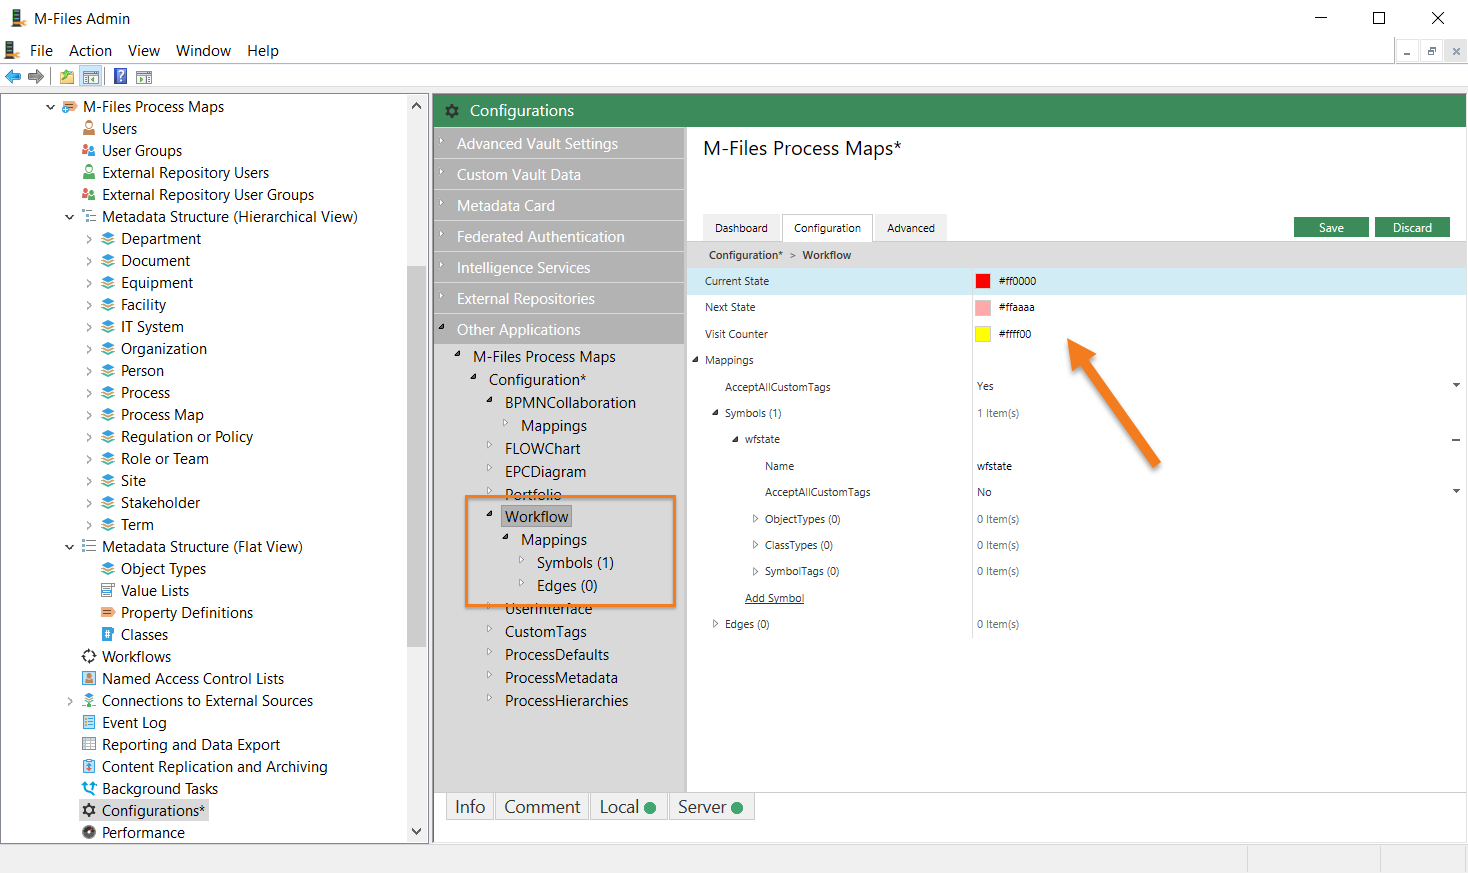Viewport: 1468px width, 873px height.
Task: Click the green Save button
Action: point(1331,228)
